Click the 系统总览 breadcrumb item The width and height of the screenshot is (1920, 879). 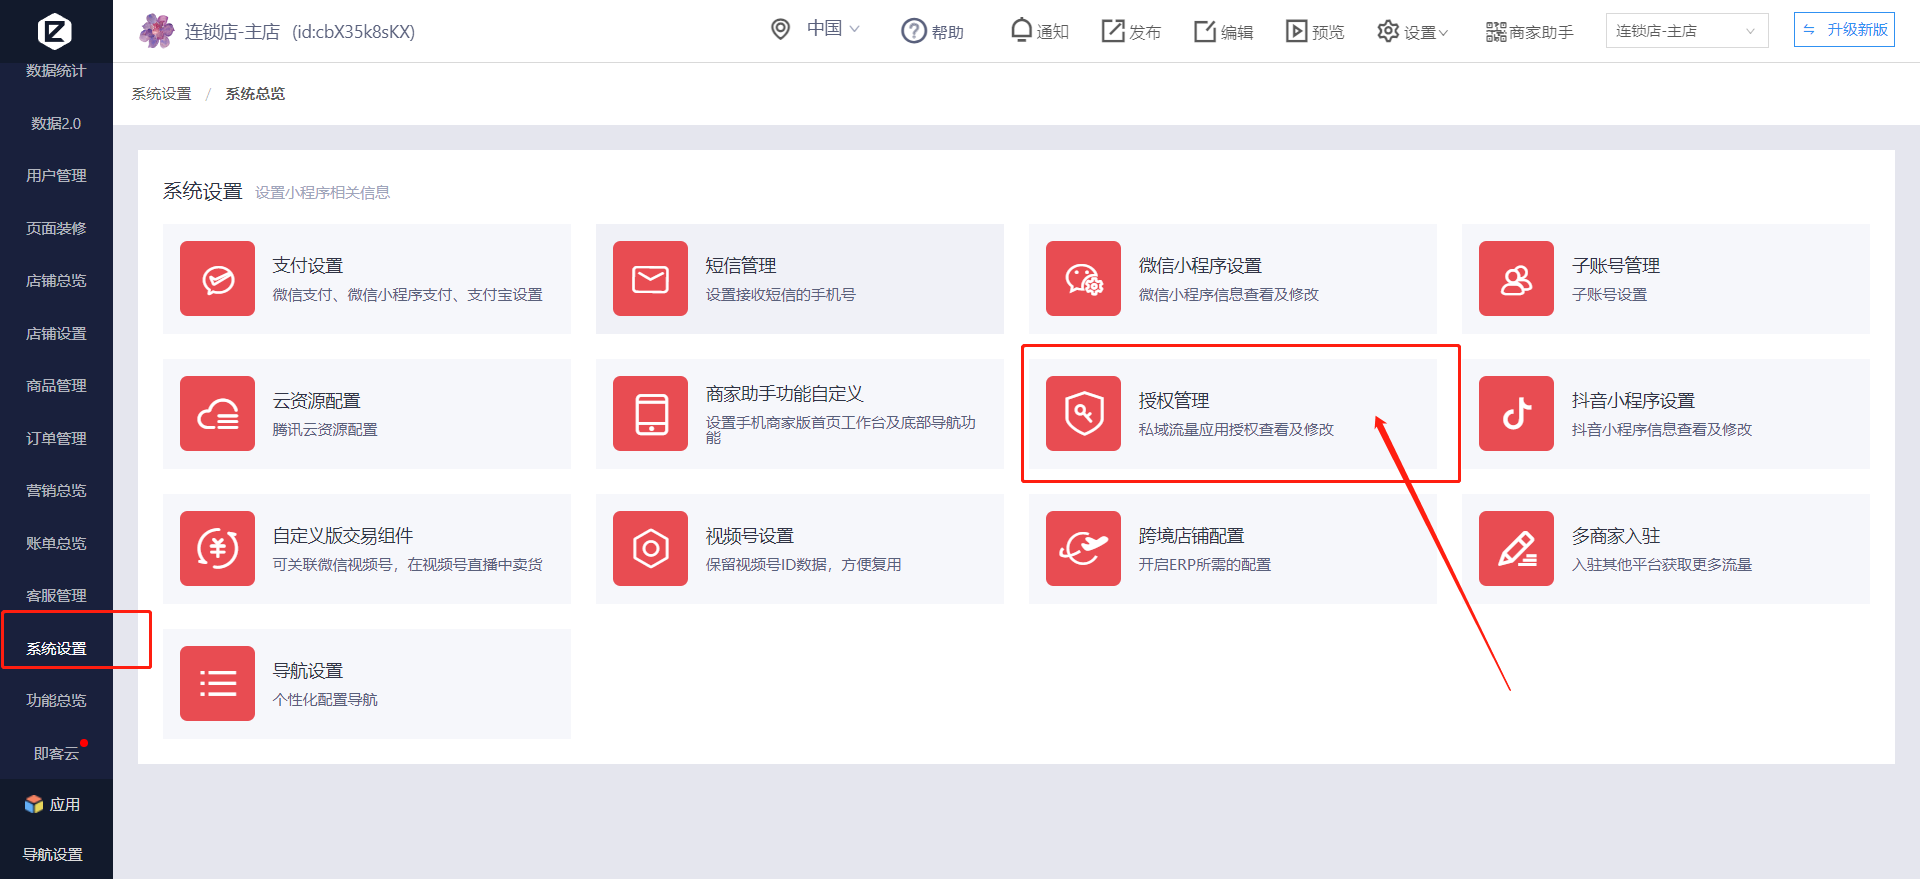coord(255,93)
